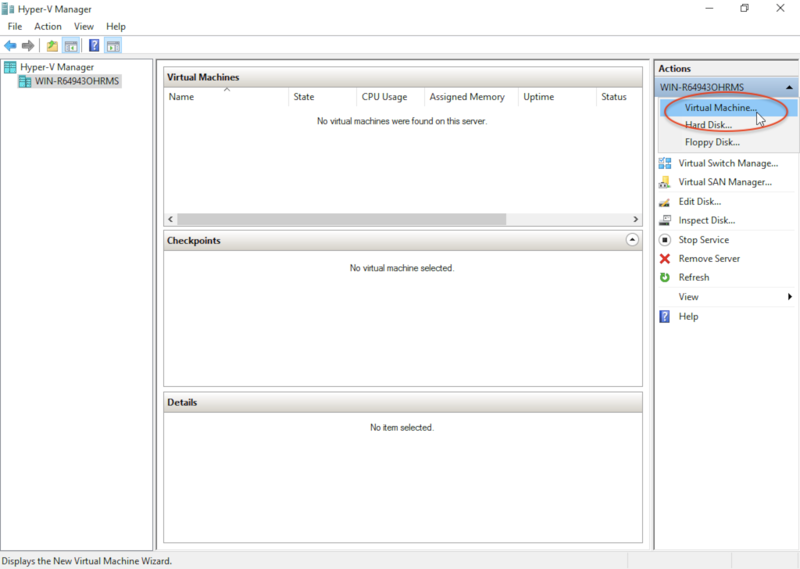
Task: Open Virtual SAN Manager action
Action: point(724,182)
